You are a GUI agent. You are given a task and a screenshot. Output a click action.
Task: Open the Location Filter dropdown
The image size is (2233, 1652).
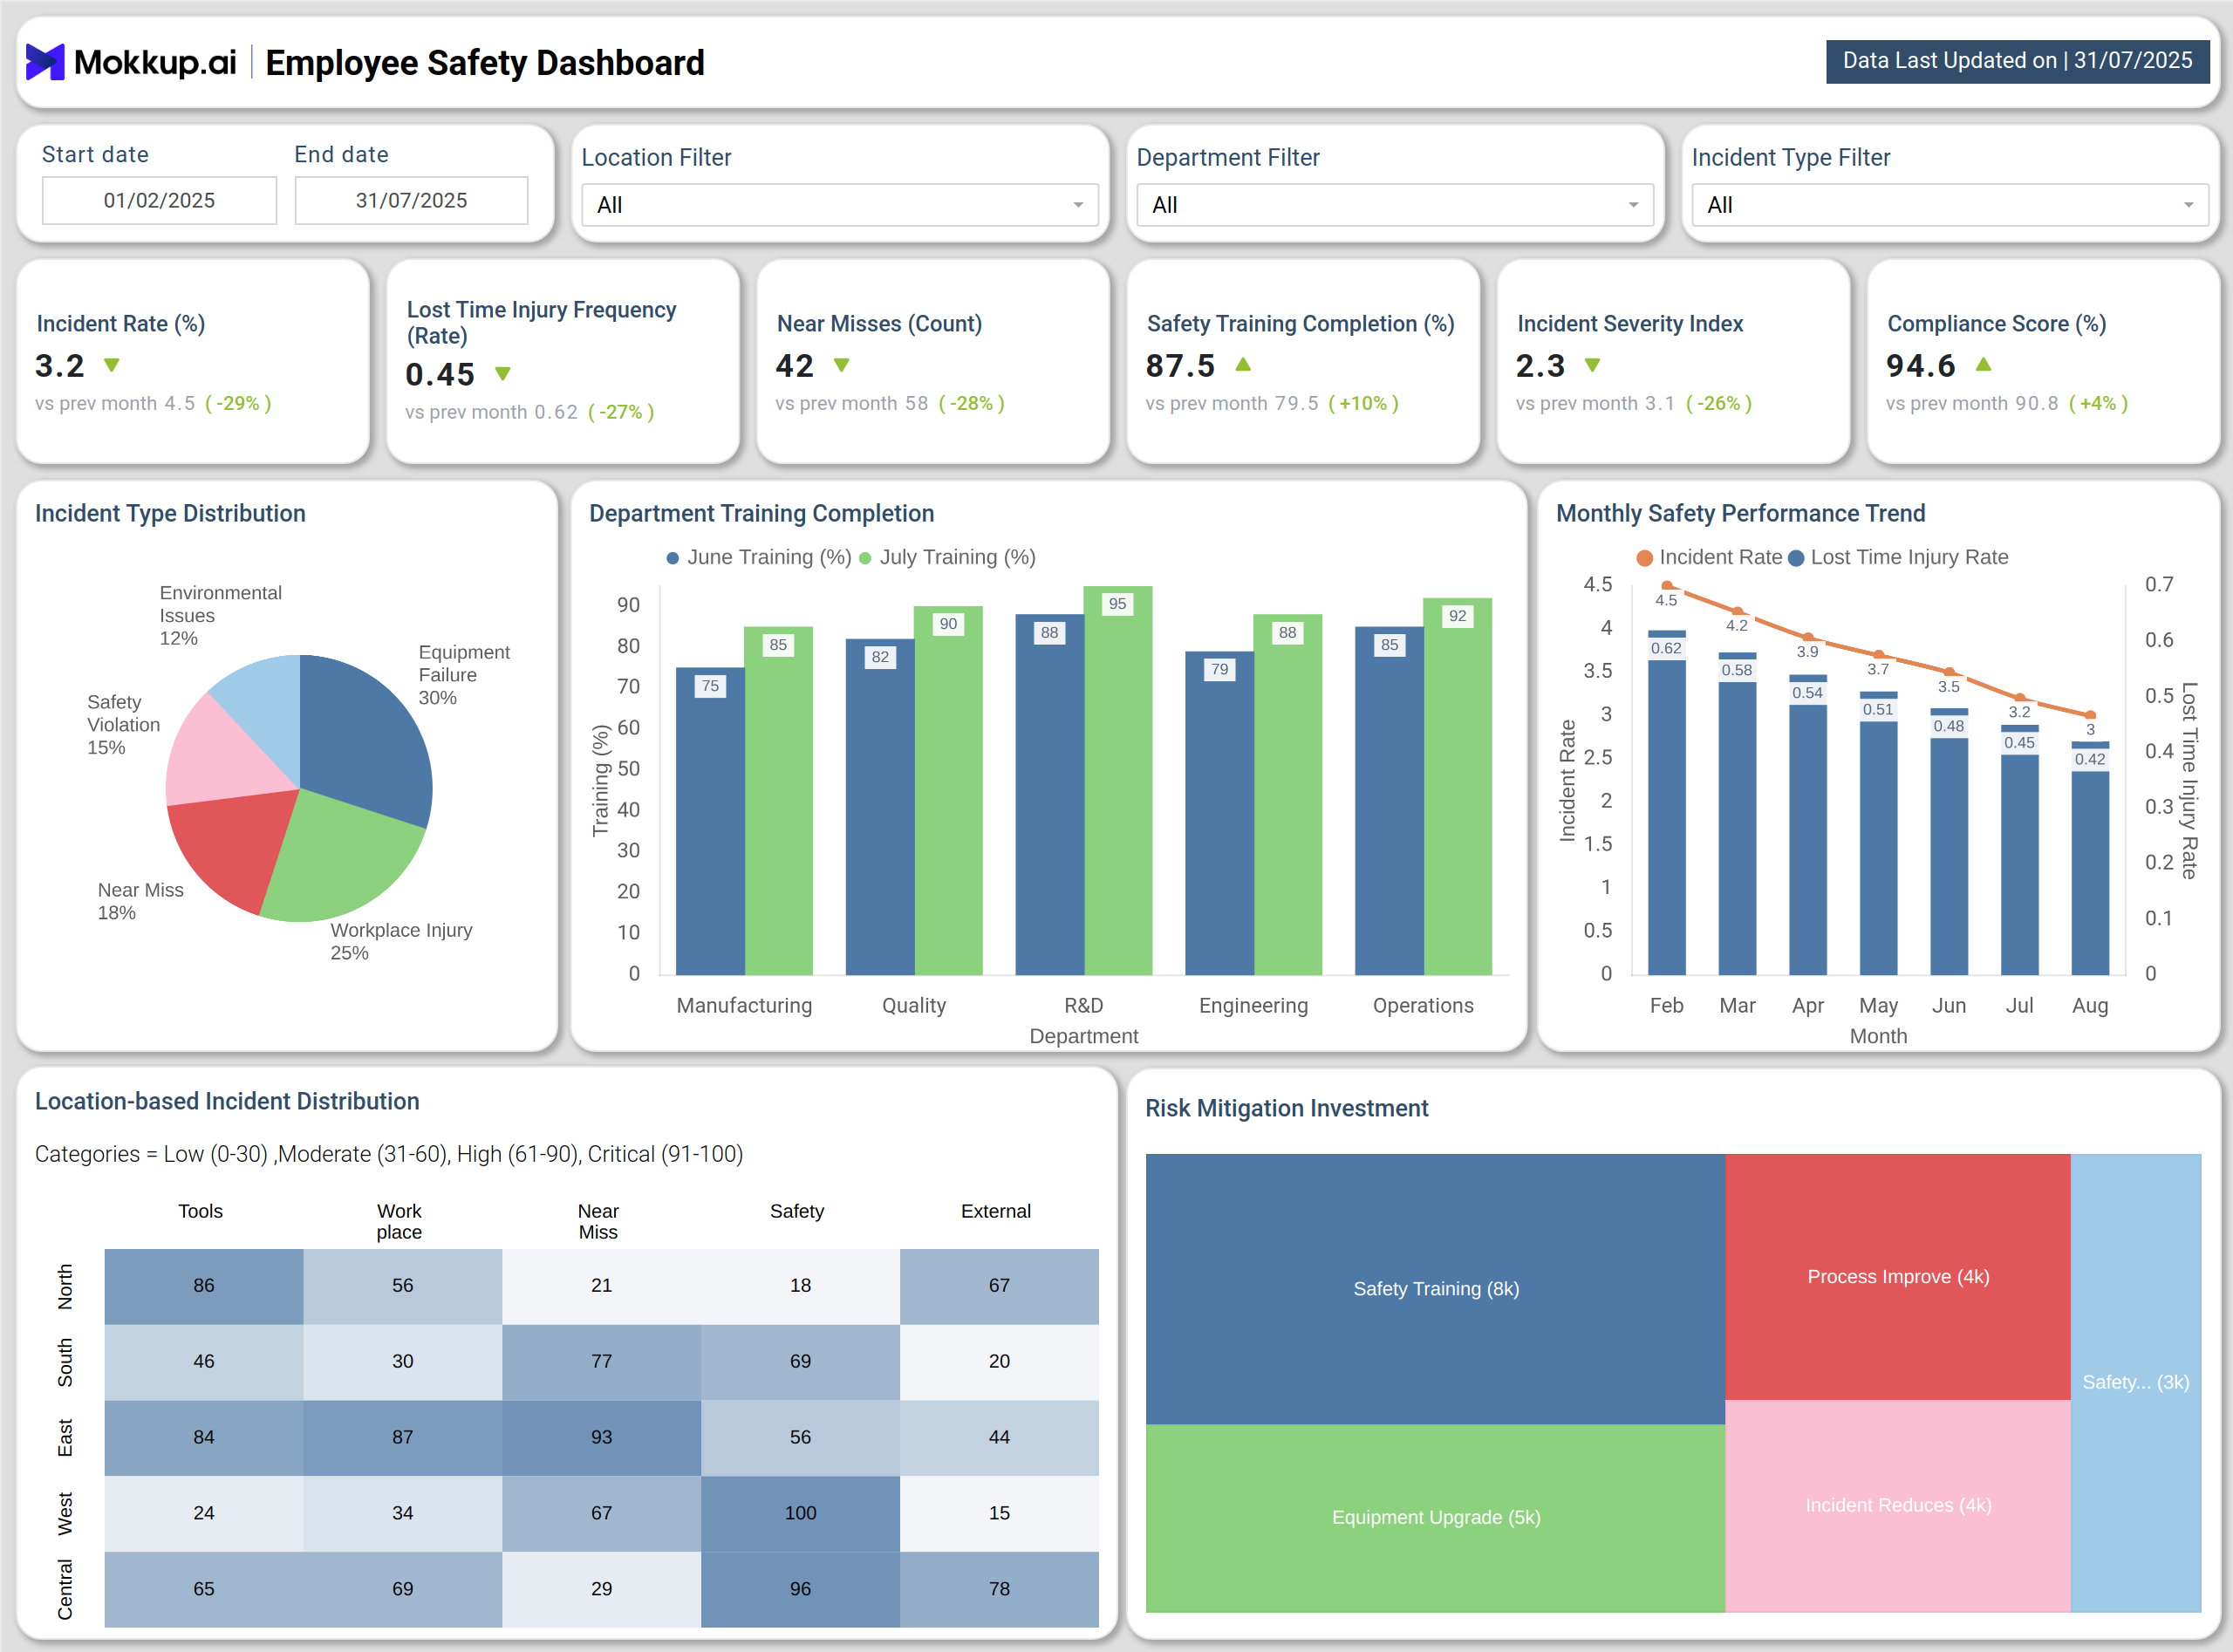840,205
